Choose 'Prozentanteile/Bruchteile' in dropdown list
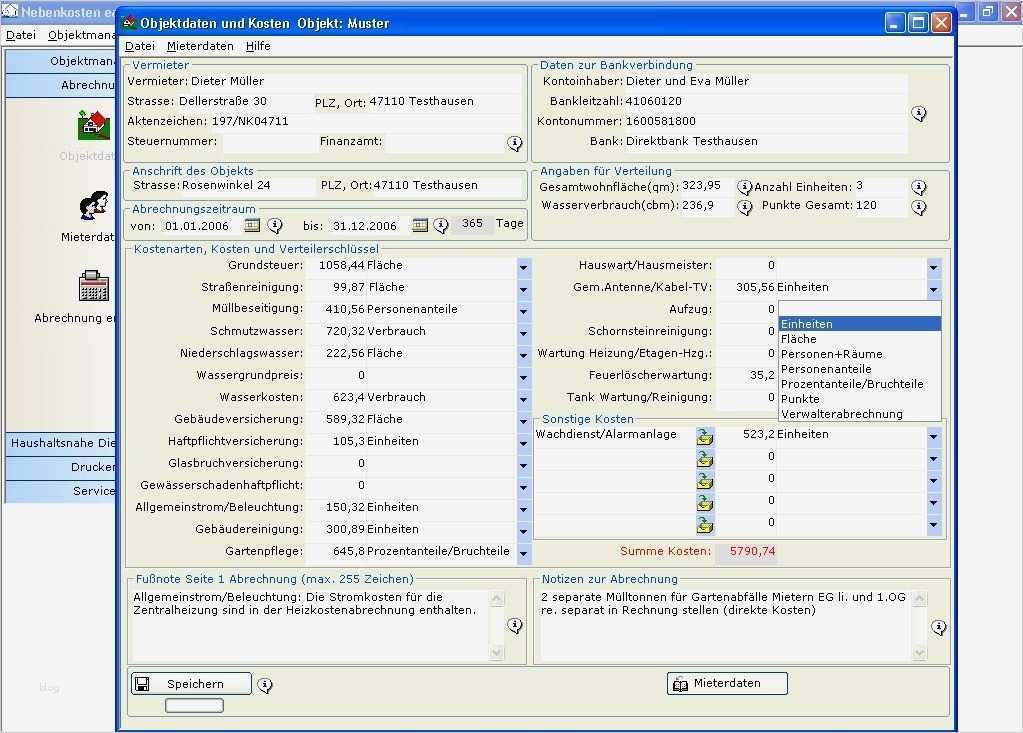Viewport: 1023px width, 733px height. [859, 384]
